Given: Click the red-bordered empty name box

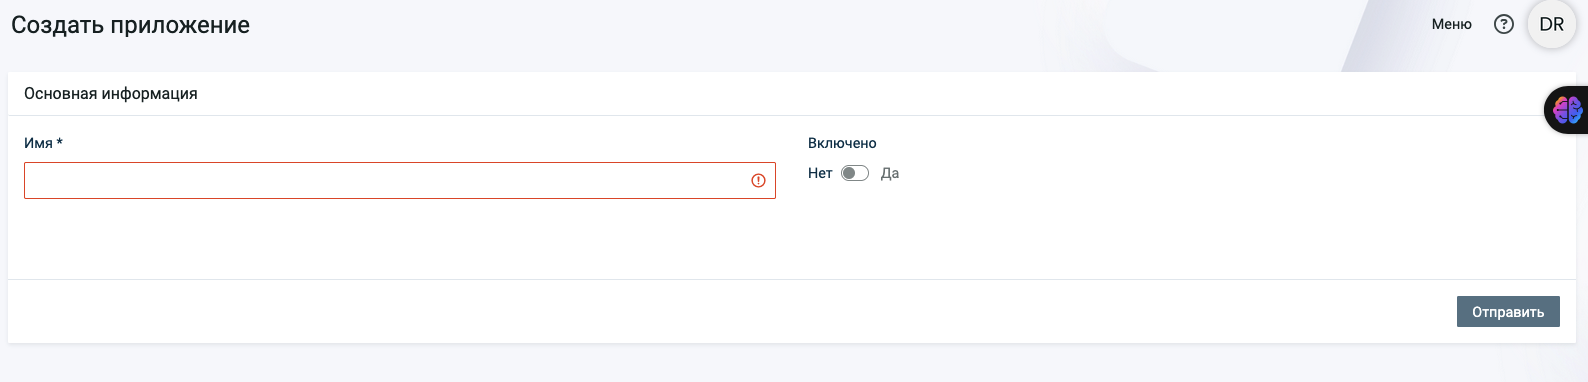Looking at the screenshot, I should click(400, 180).
